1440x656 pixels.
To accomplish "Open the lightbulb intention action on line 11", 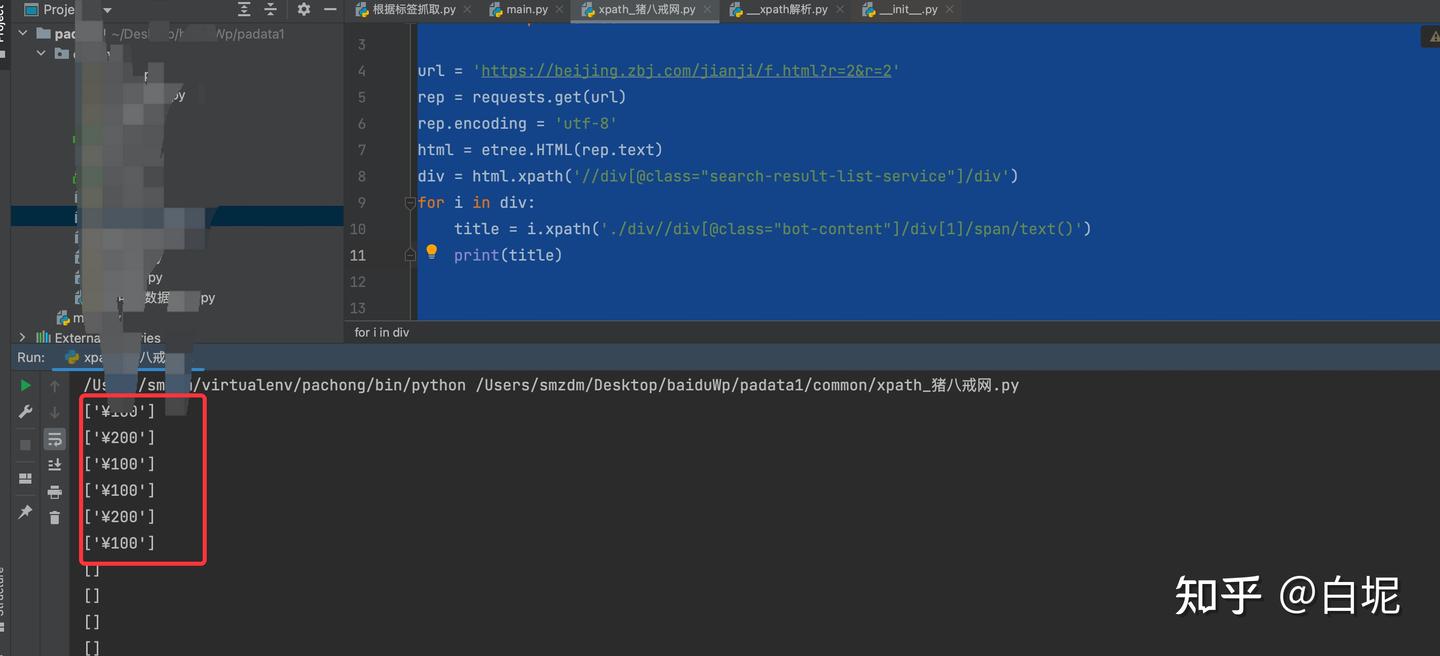I will point(432,252).
